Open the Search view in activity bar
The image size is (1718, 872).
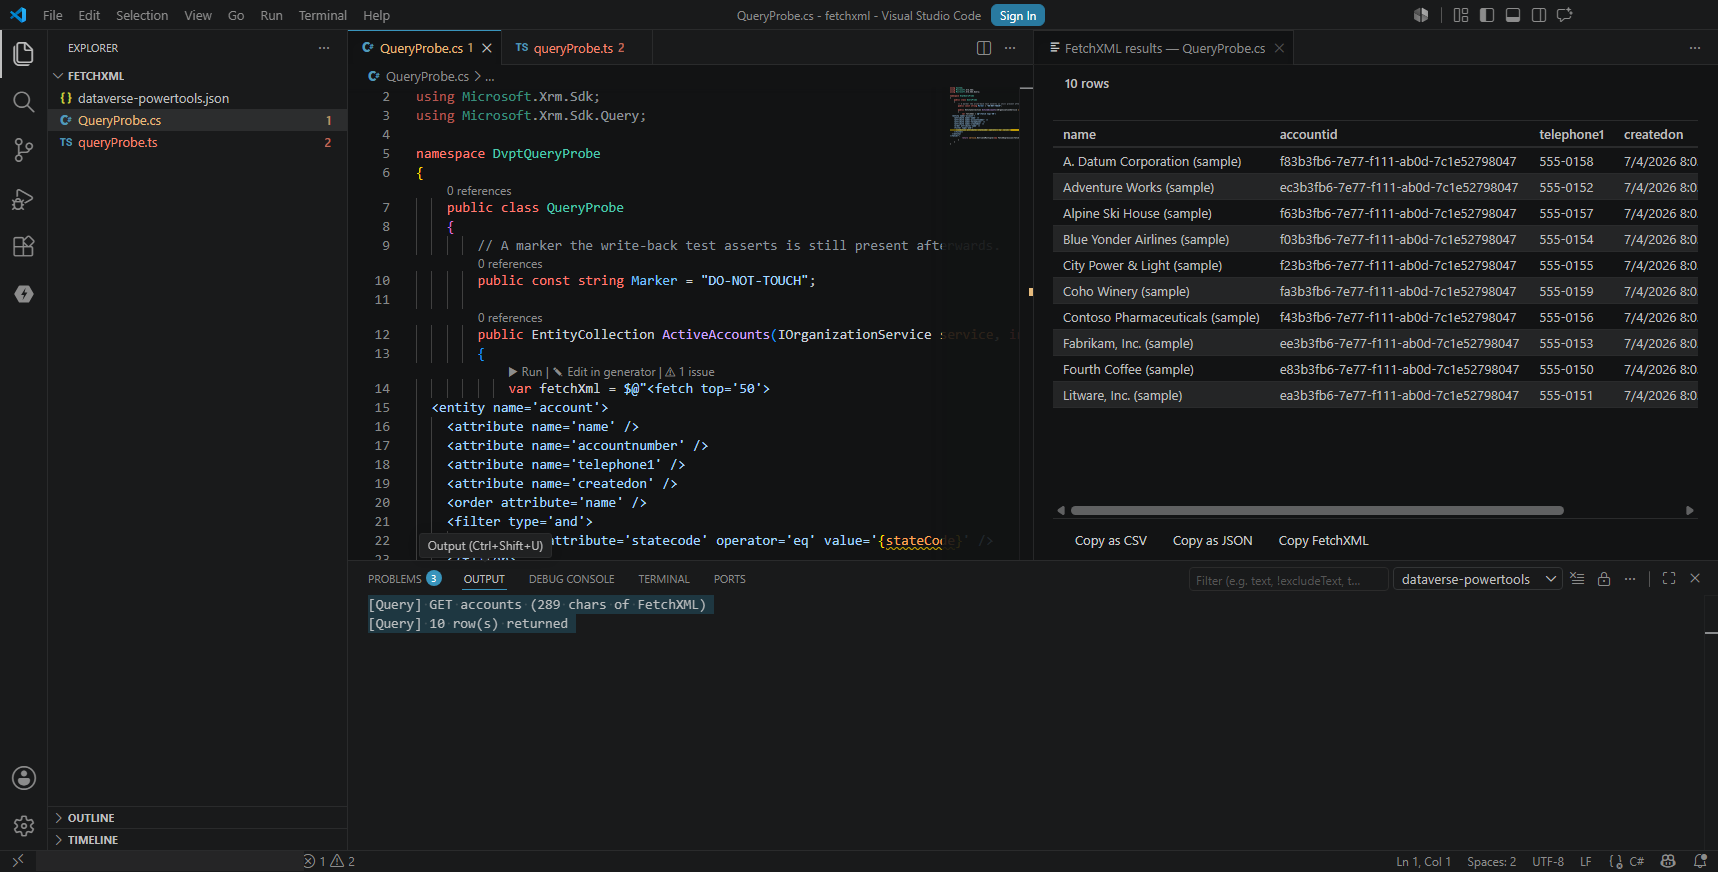pyautogui.click(x=24, y=101)
